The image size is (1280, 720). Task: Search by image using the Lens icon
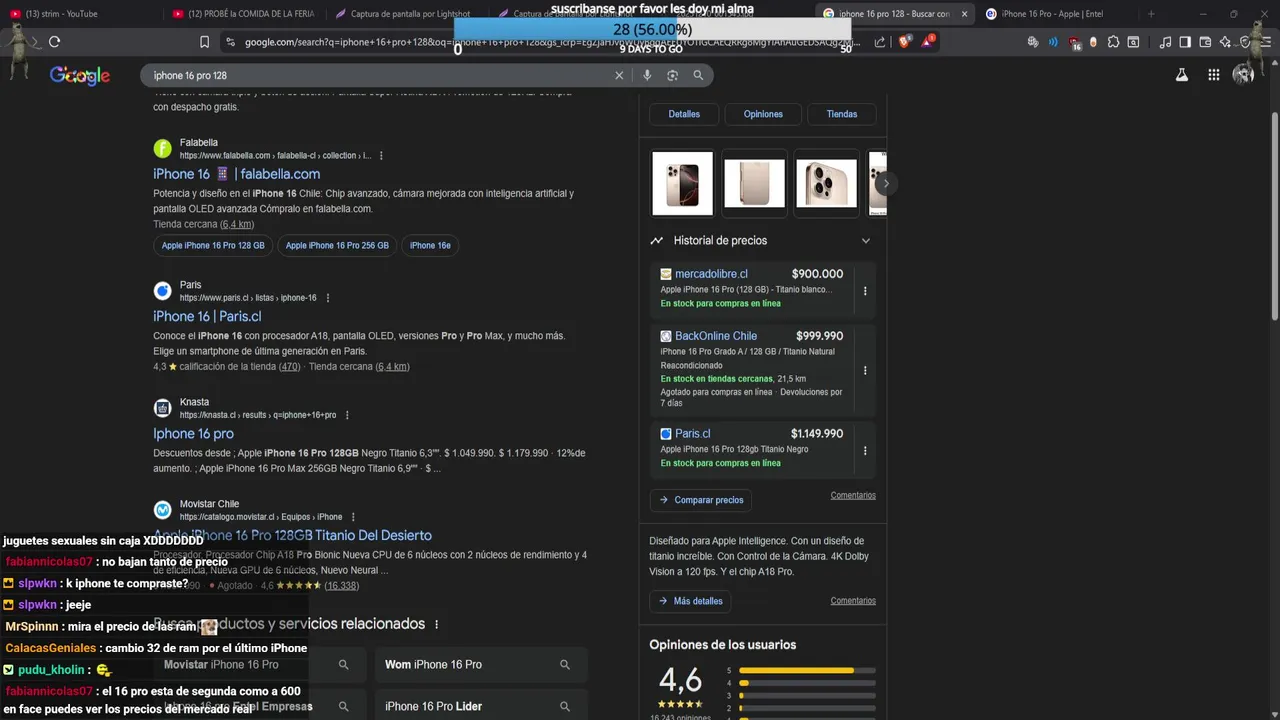(x=672, y=75)
